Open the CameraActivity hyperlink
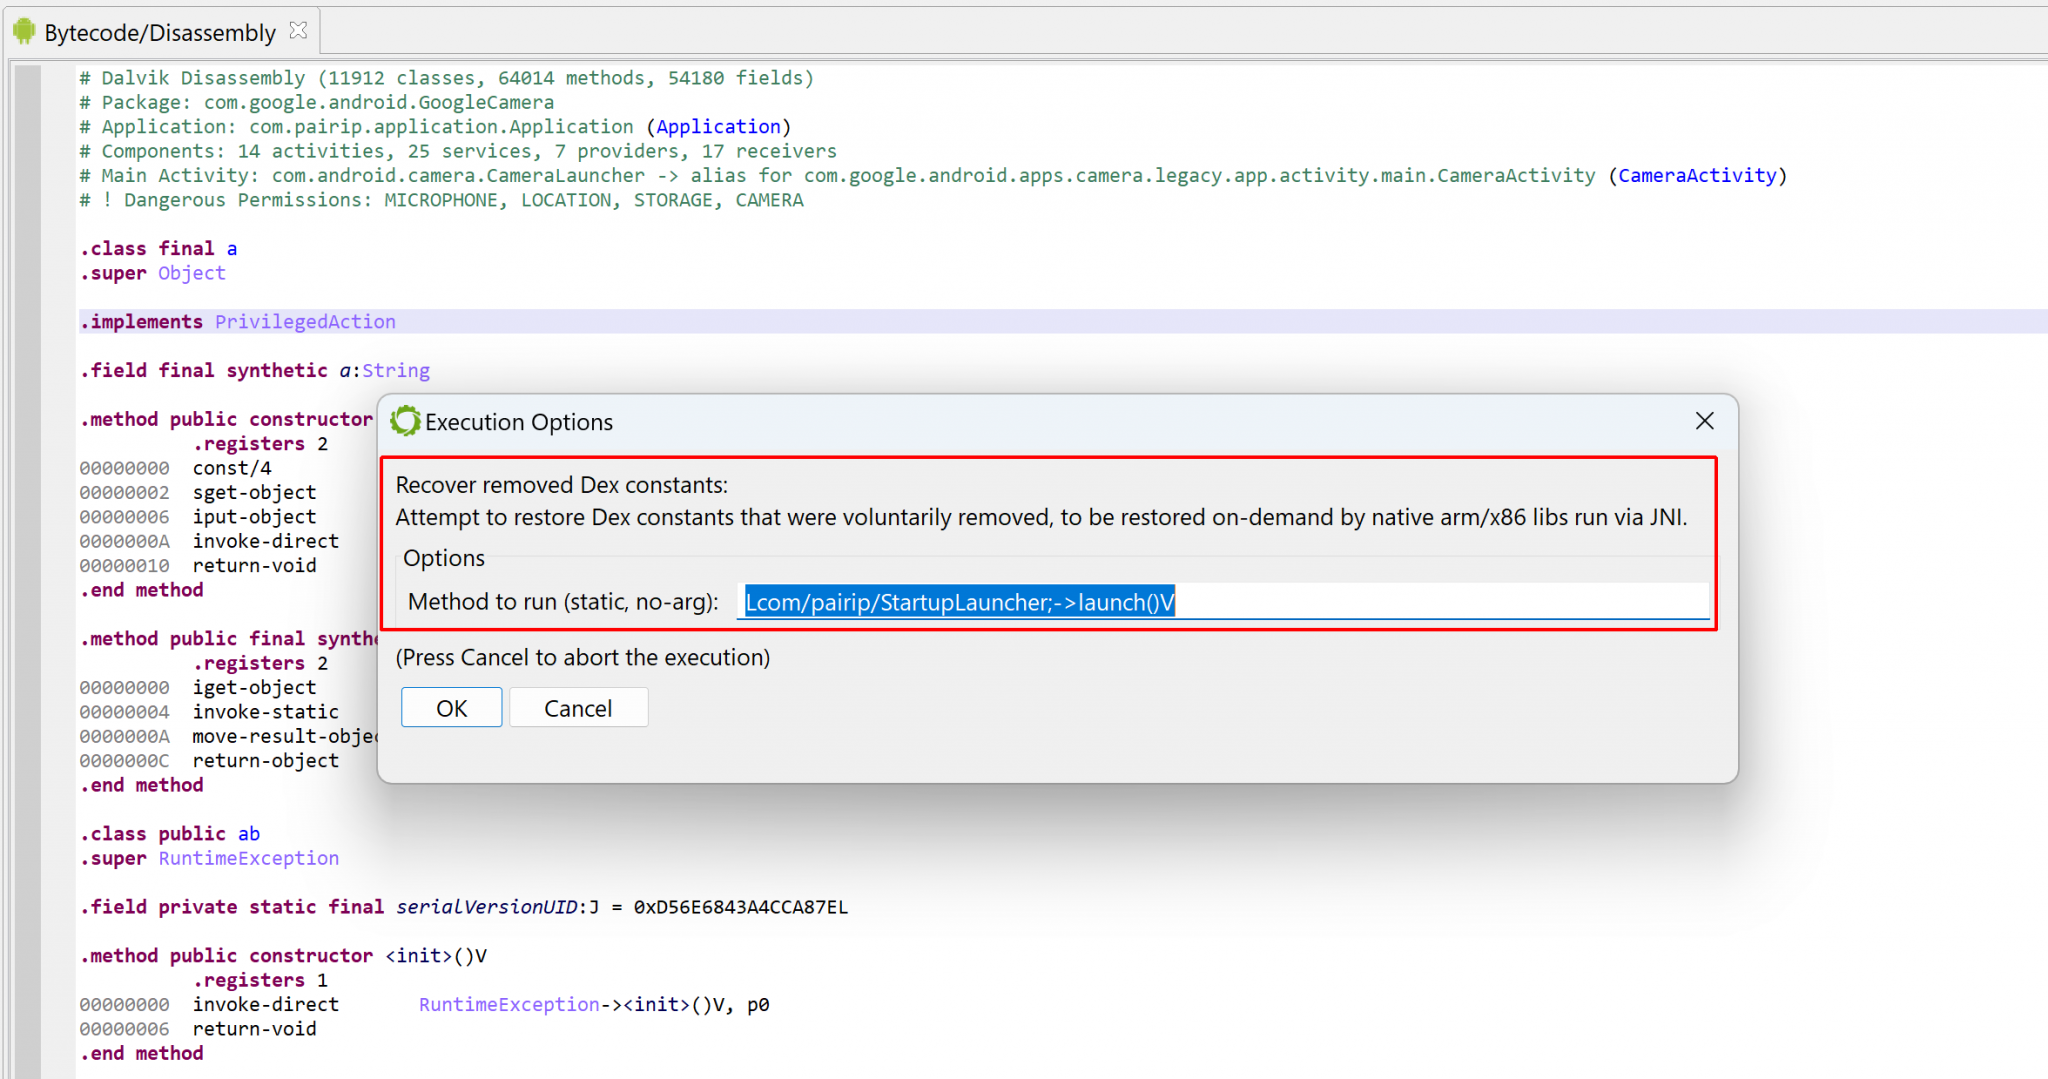2048x1079 pixels. (1697, 175)
